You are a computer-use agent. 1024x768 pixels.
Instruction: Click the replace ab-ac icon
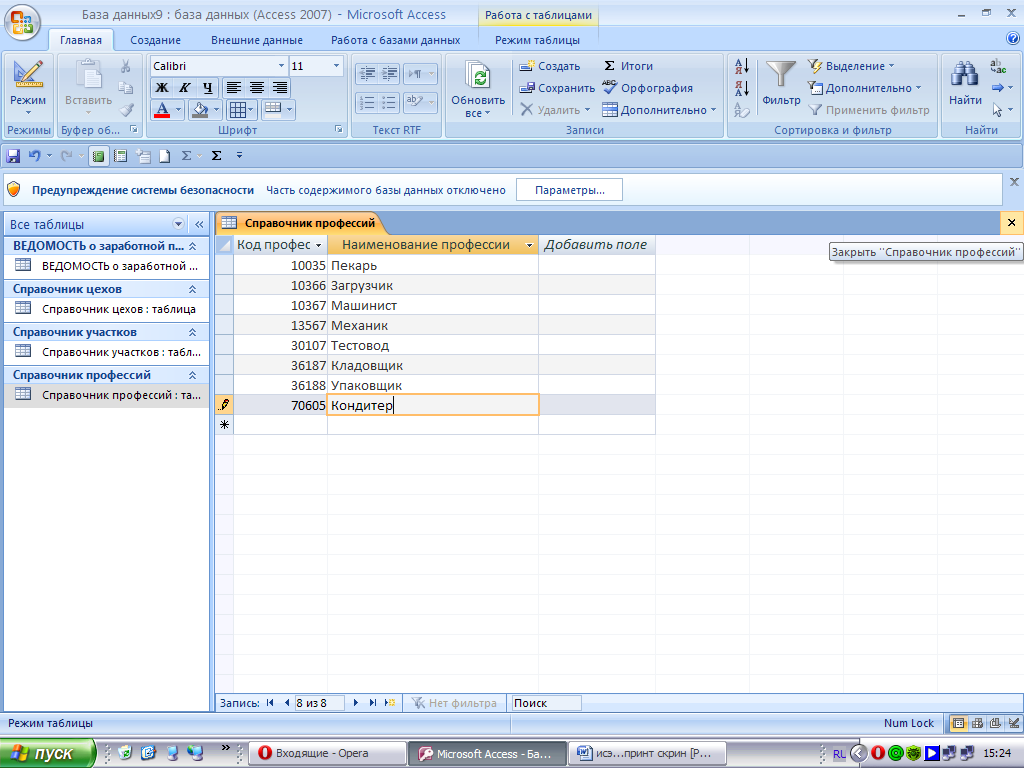click(x=998, y=66)
